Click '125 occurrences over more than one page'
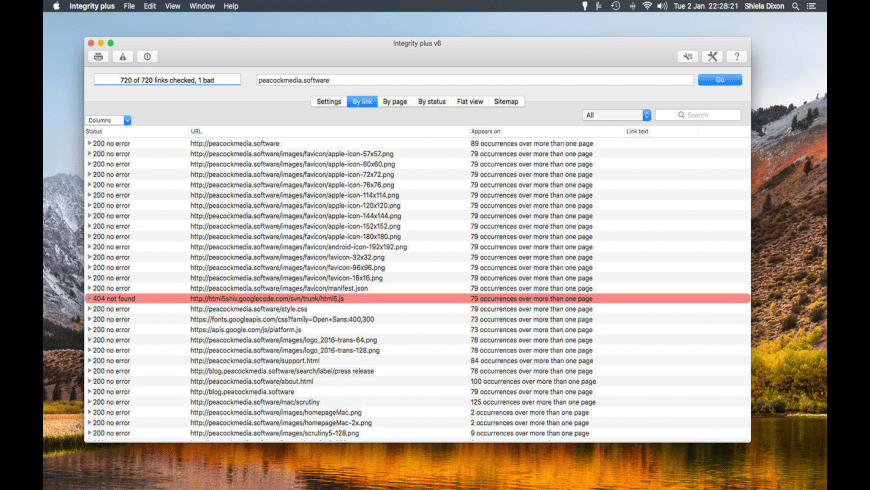 point(533,402)
